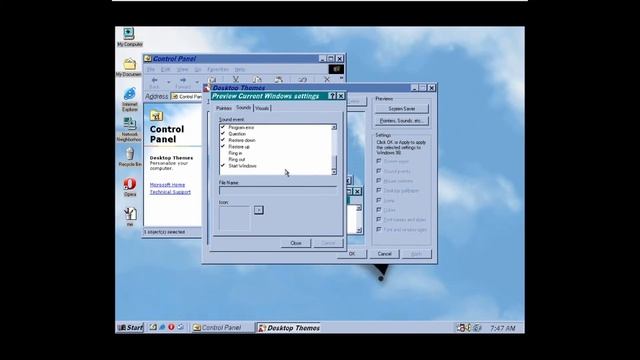Click Delete X icon in Control Panel toolbar
This screenshot has height=360, width=640.
point(327,79)
